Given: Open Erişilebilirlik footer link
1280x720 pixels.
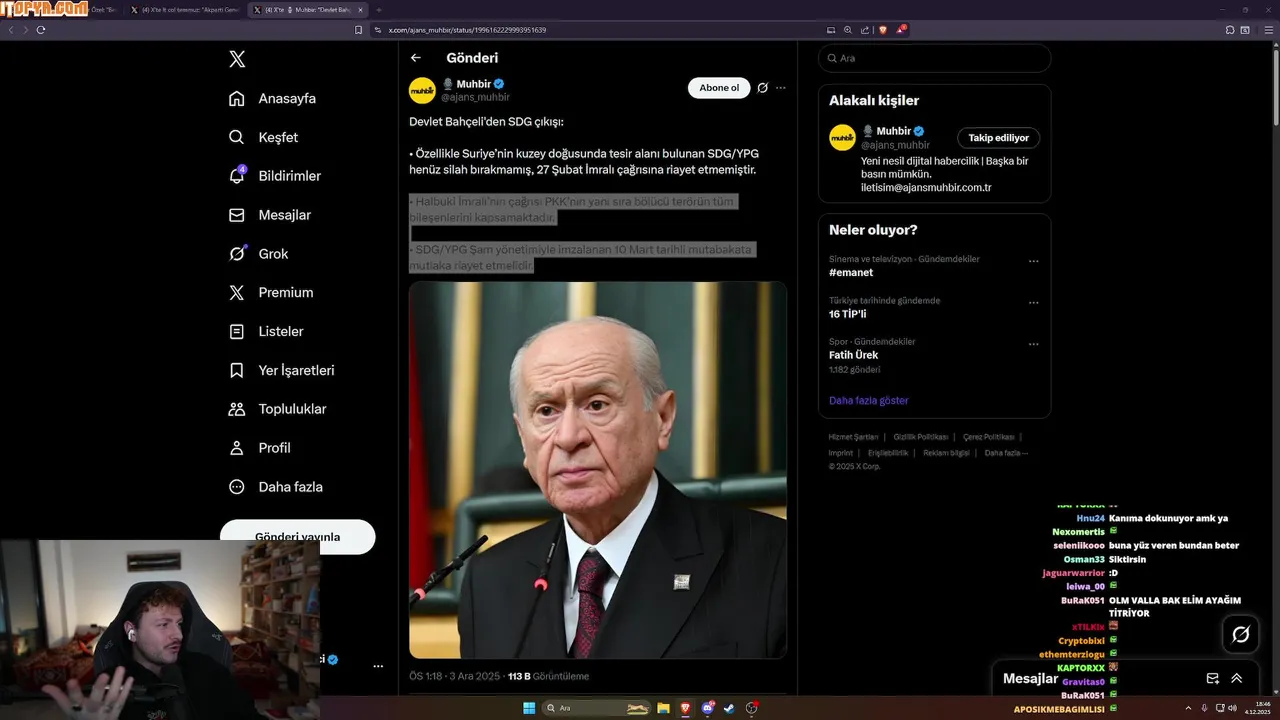Looking at the screenshot, I should click(x=888, y=453).
